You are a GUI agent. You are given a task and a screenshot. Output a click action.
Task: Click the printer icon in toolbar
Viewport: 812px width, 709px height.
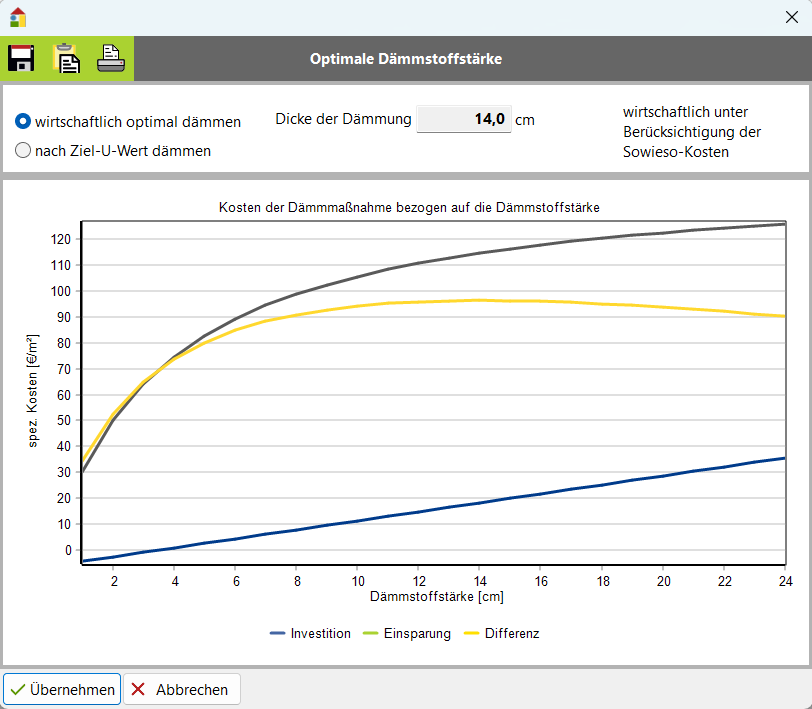pyautogui.click(x=111, y=59)
